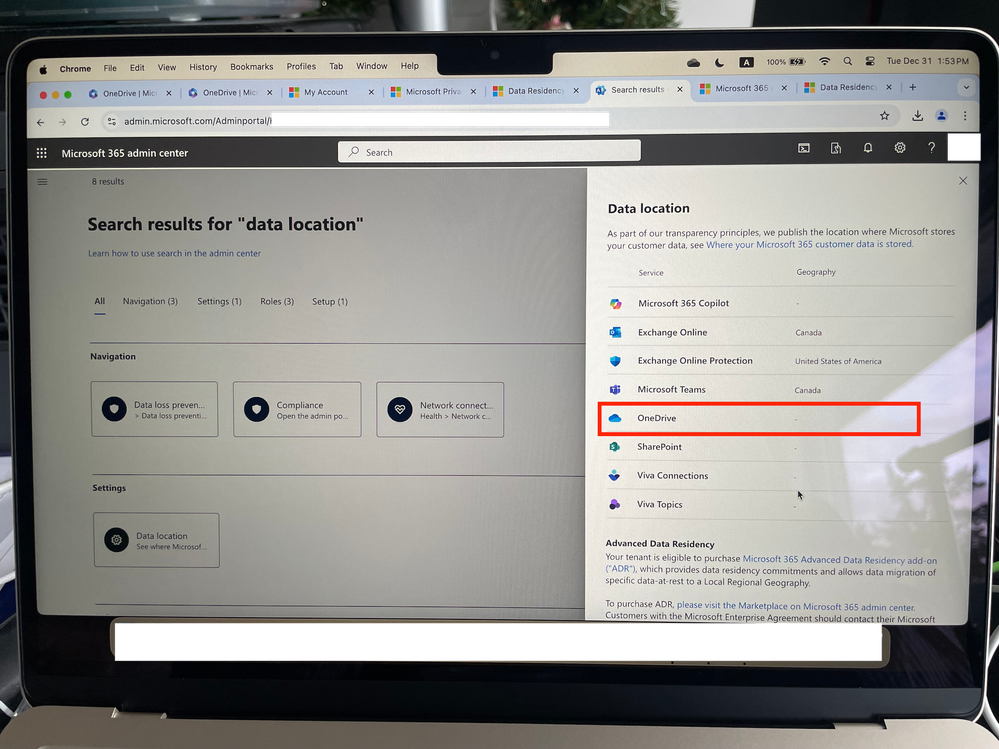This screenshot has height=749, width=999.
Task: Click the Geography column header
Action: click(816, 272)
